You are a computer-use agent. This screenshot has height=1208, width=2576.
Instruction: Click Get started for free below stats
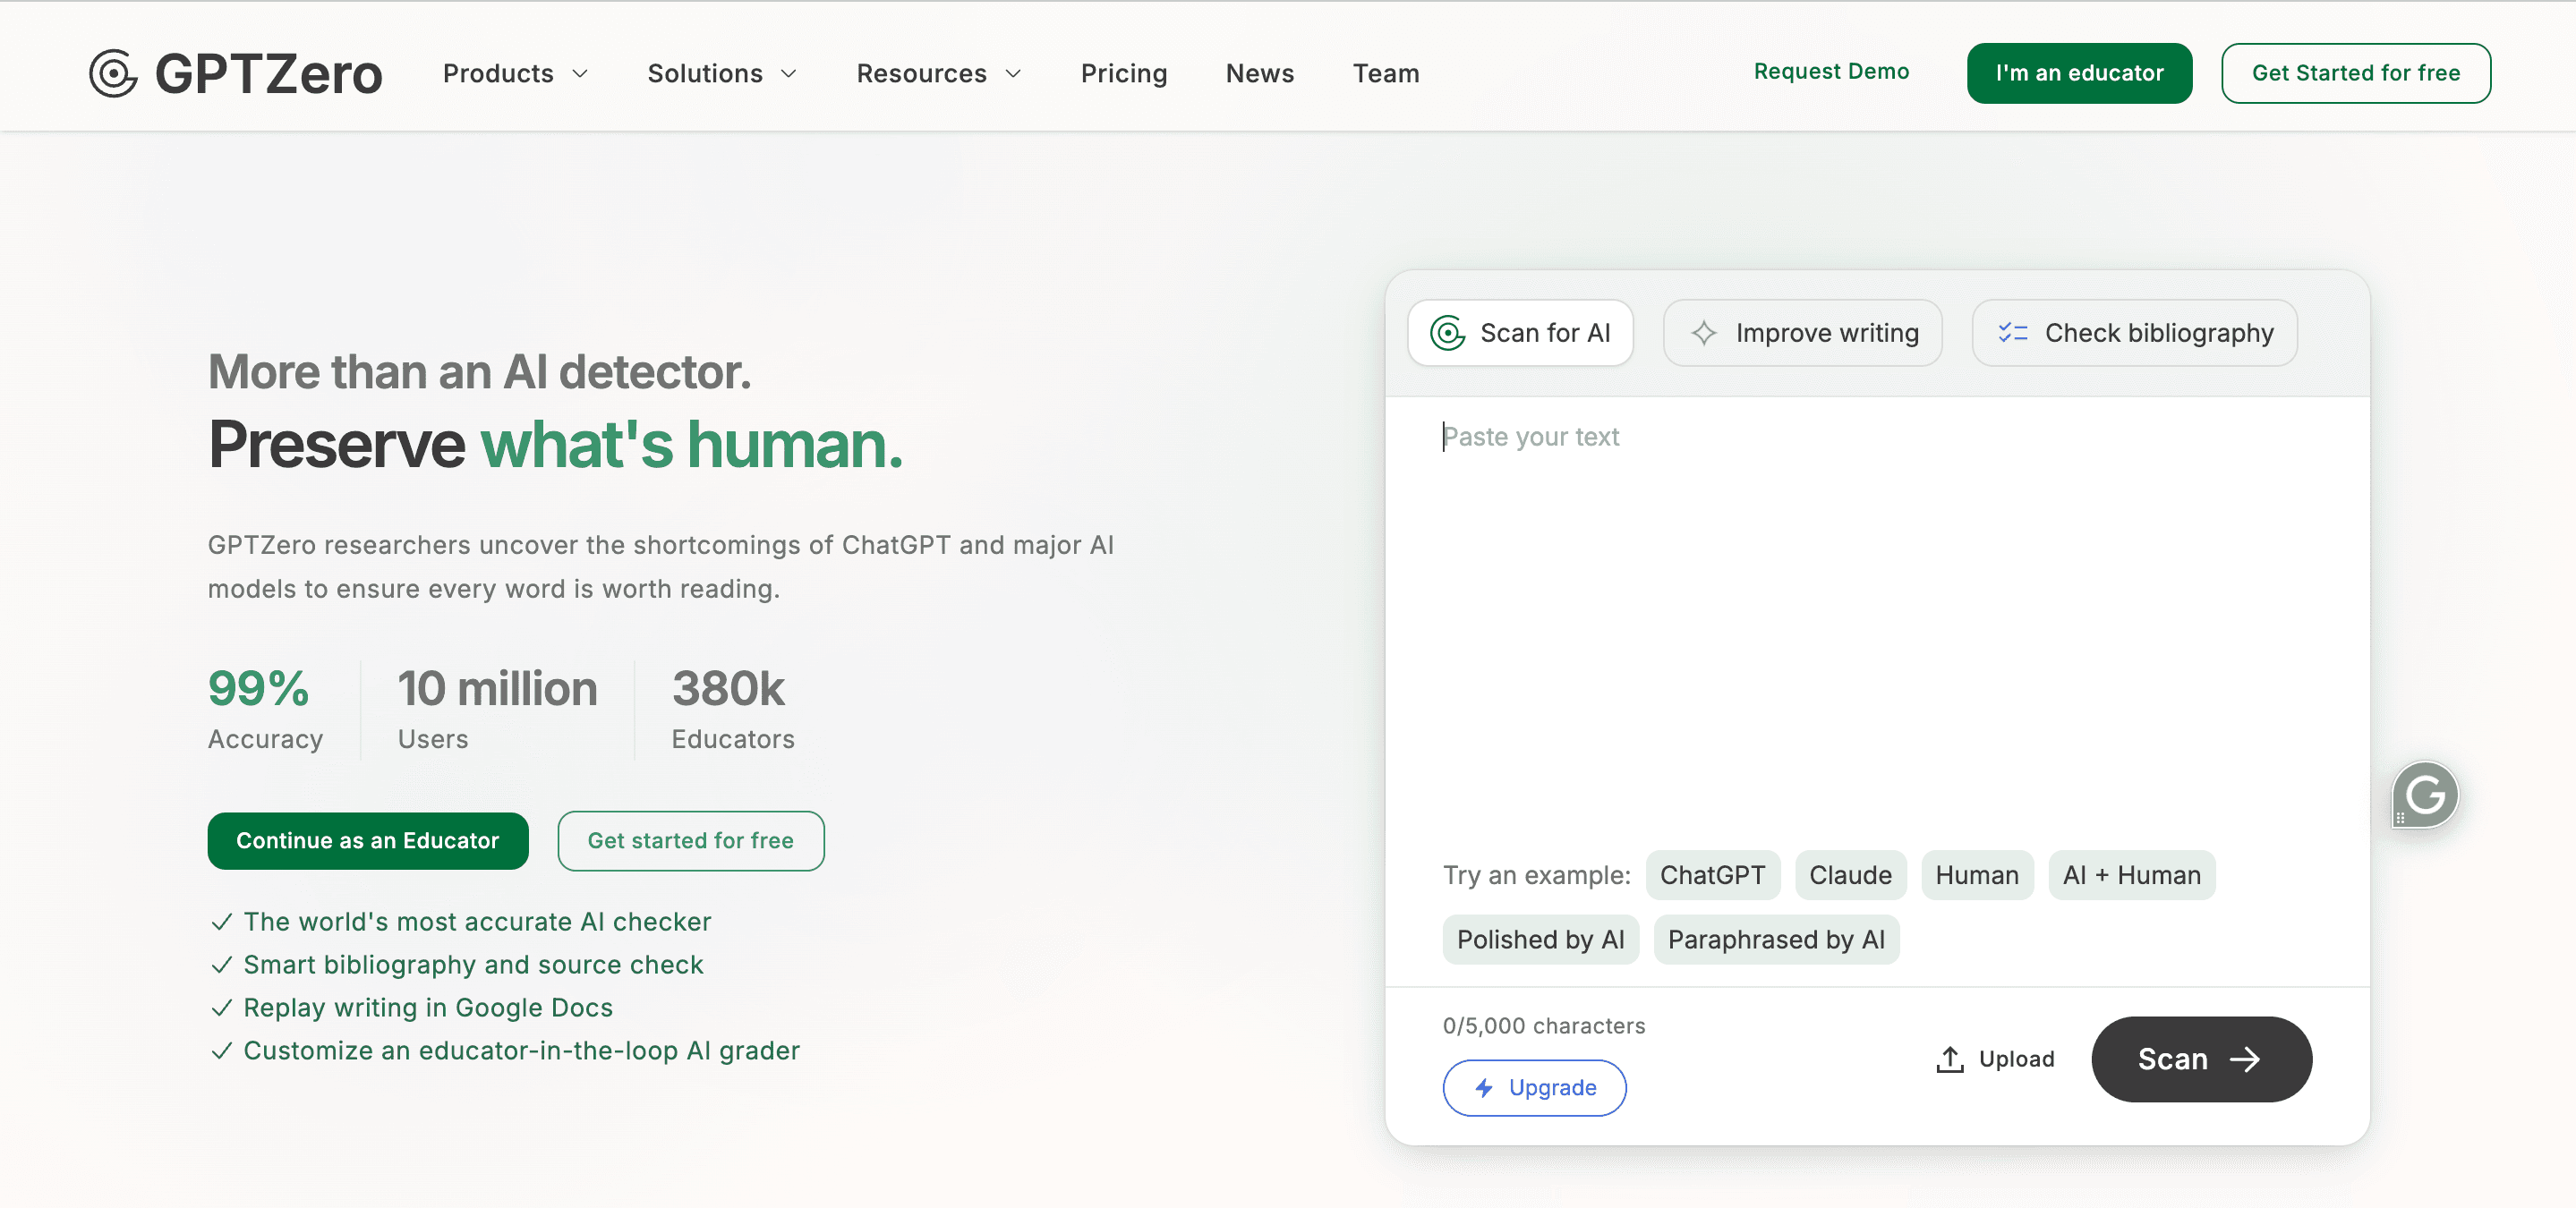point(690,840)
